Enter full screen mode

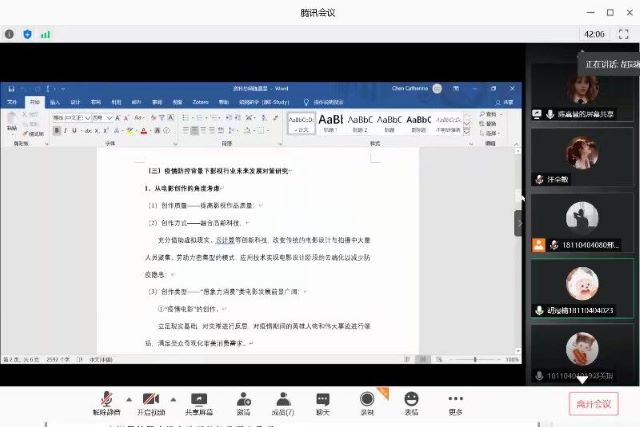[624, 34]
